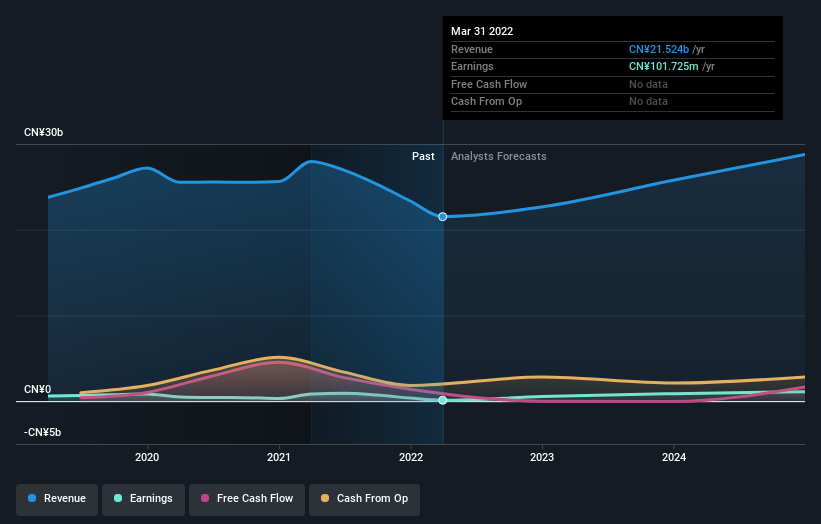The width and height of the screenshot is (821, 524).
Task: Click the tooltip 'Cash From Op' row label
Action: 486,102
